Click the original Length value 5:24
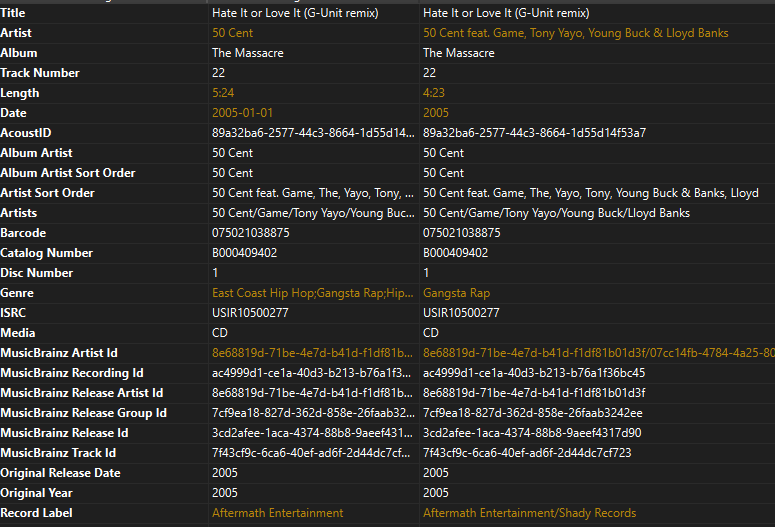Screen dimensions: 775x527 click(x=223, y=93)
